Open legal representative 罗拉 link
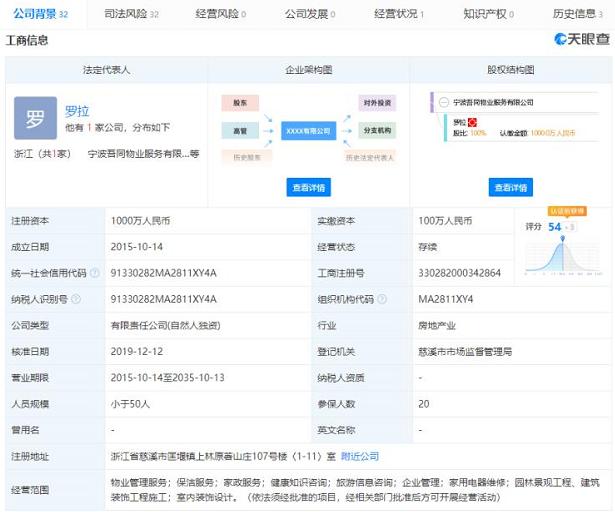 point(77,111)
